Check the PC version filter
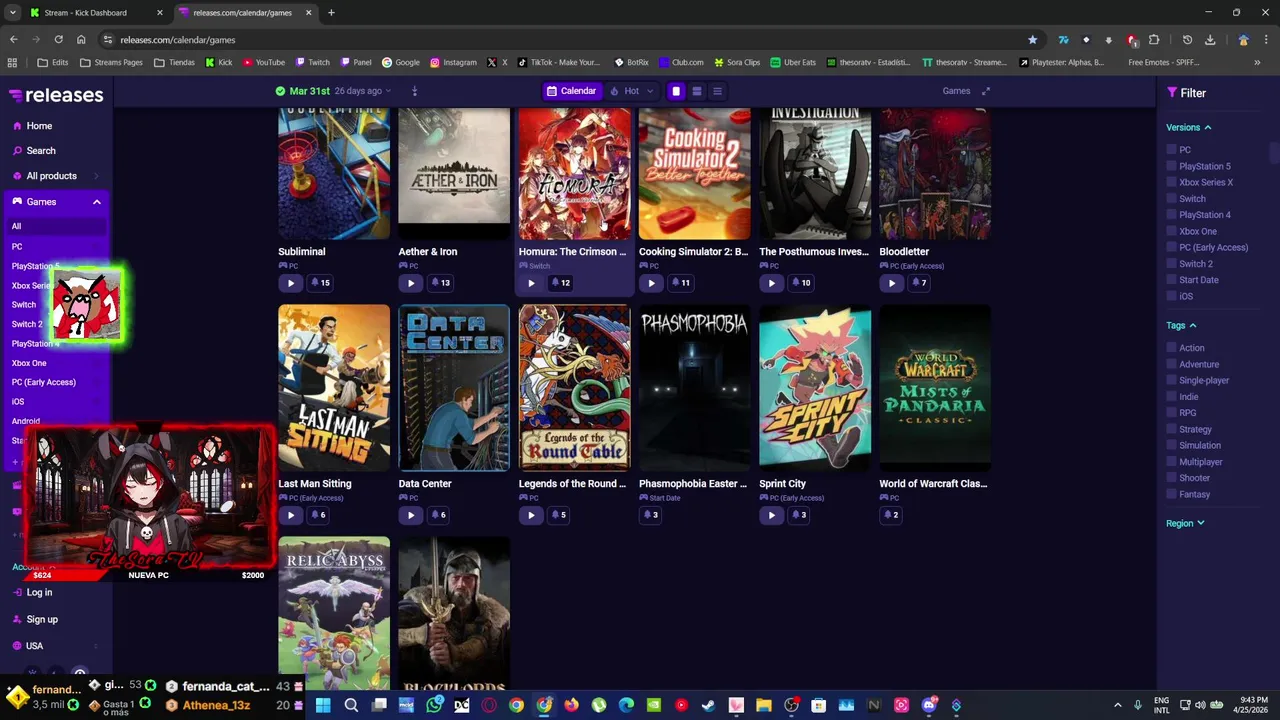 pos(1171,150)
